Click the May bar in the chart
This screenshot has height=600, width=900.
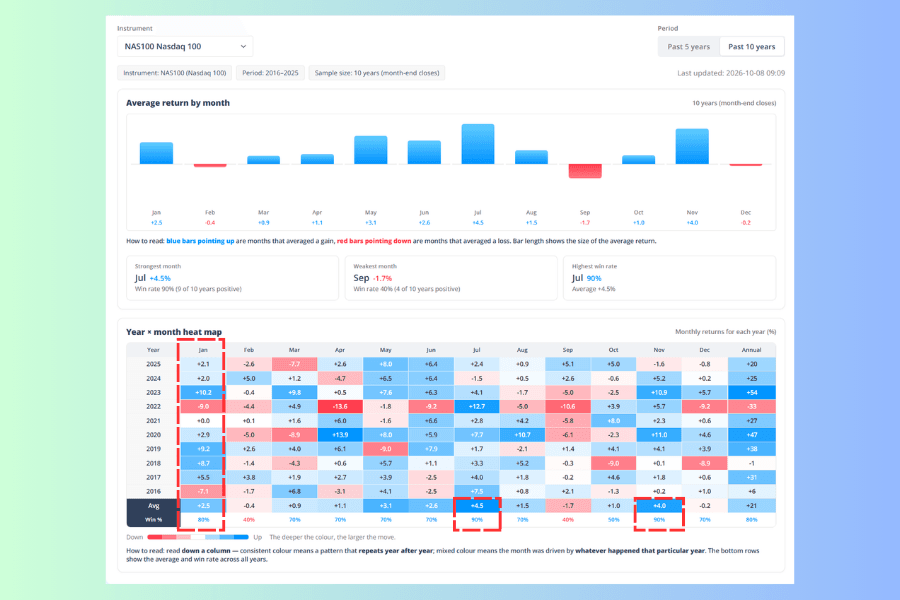371,150
